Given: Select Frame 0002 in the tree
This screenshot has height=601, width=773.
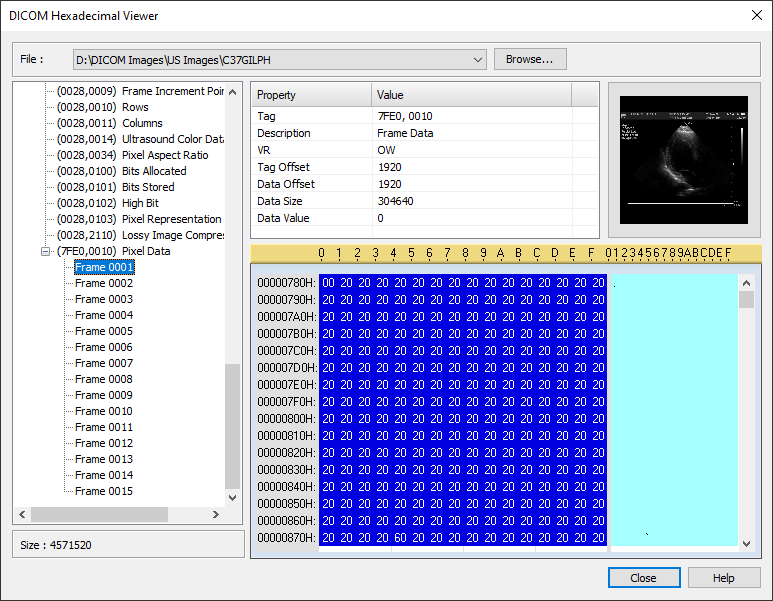Looking at the screenshot, I should pos(104,283).
